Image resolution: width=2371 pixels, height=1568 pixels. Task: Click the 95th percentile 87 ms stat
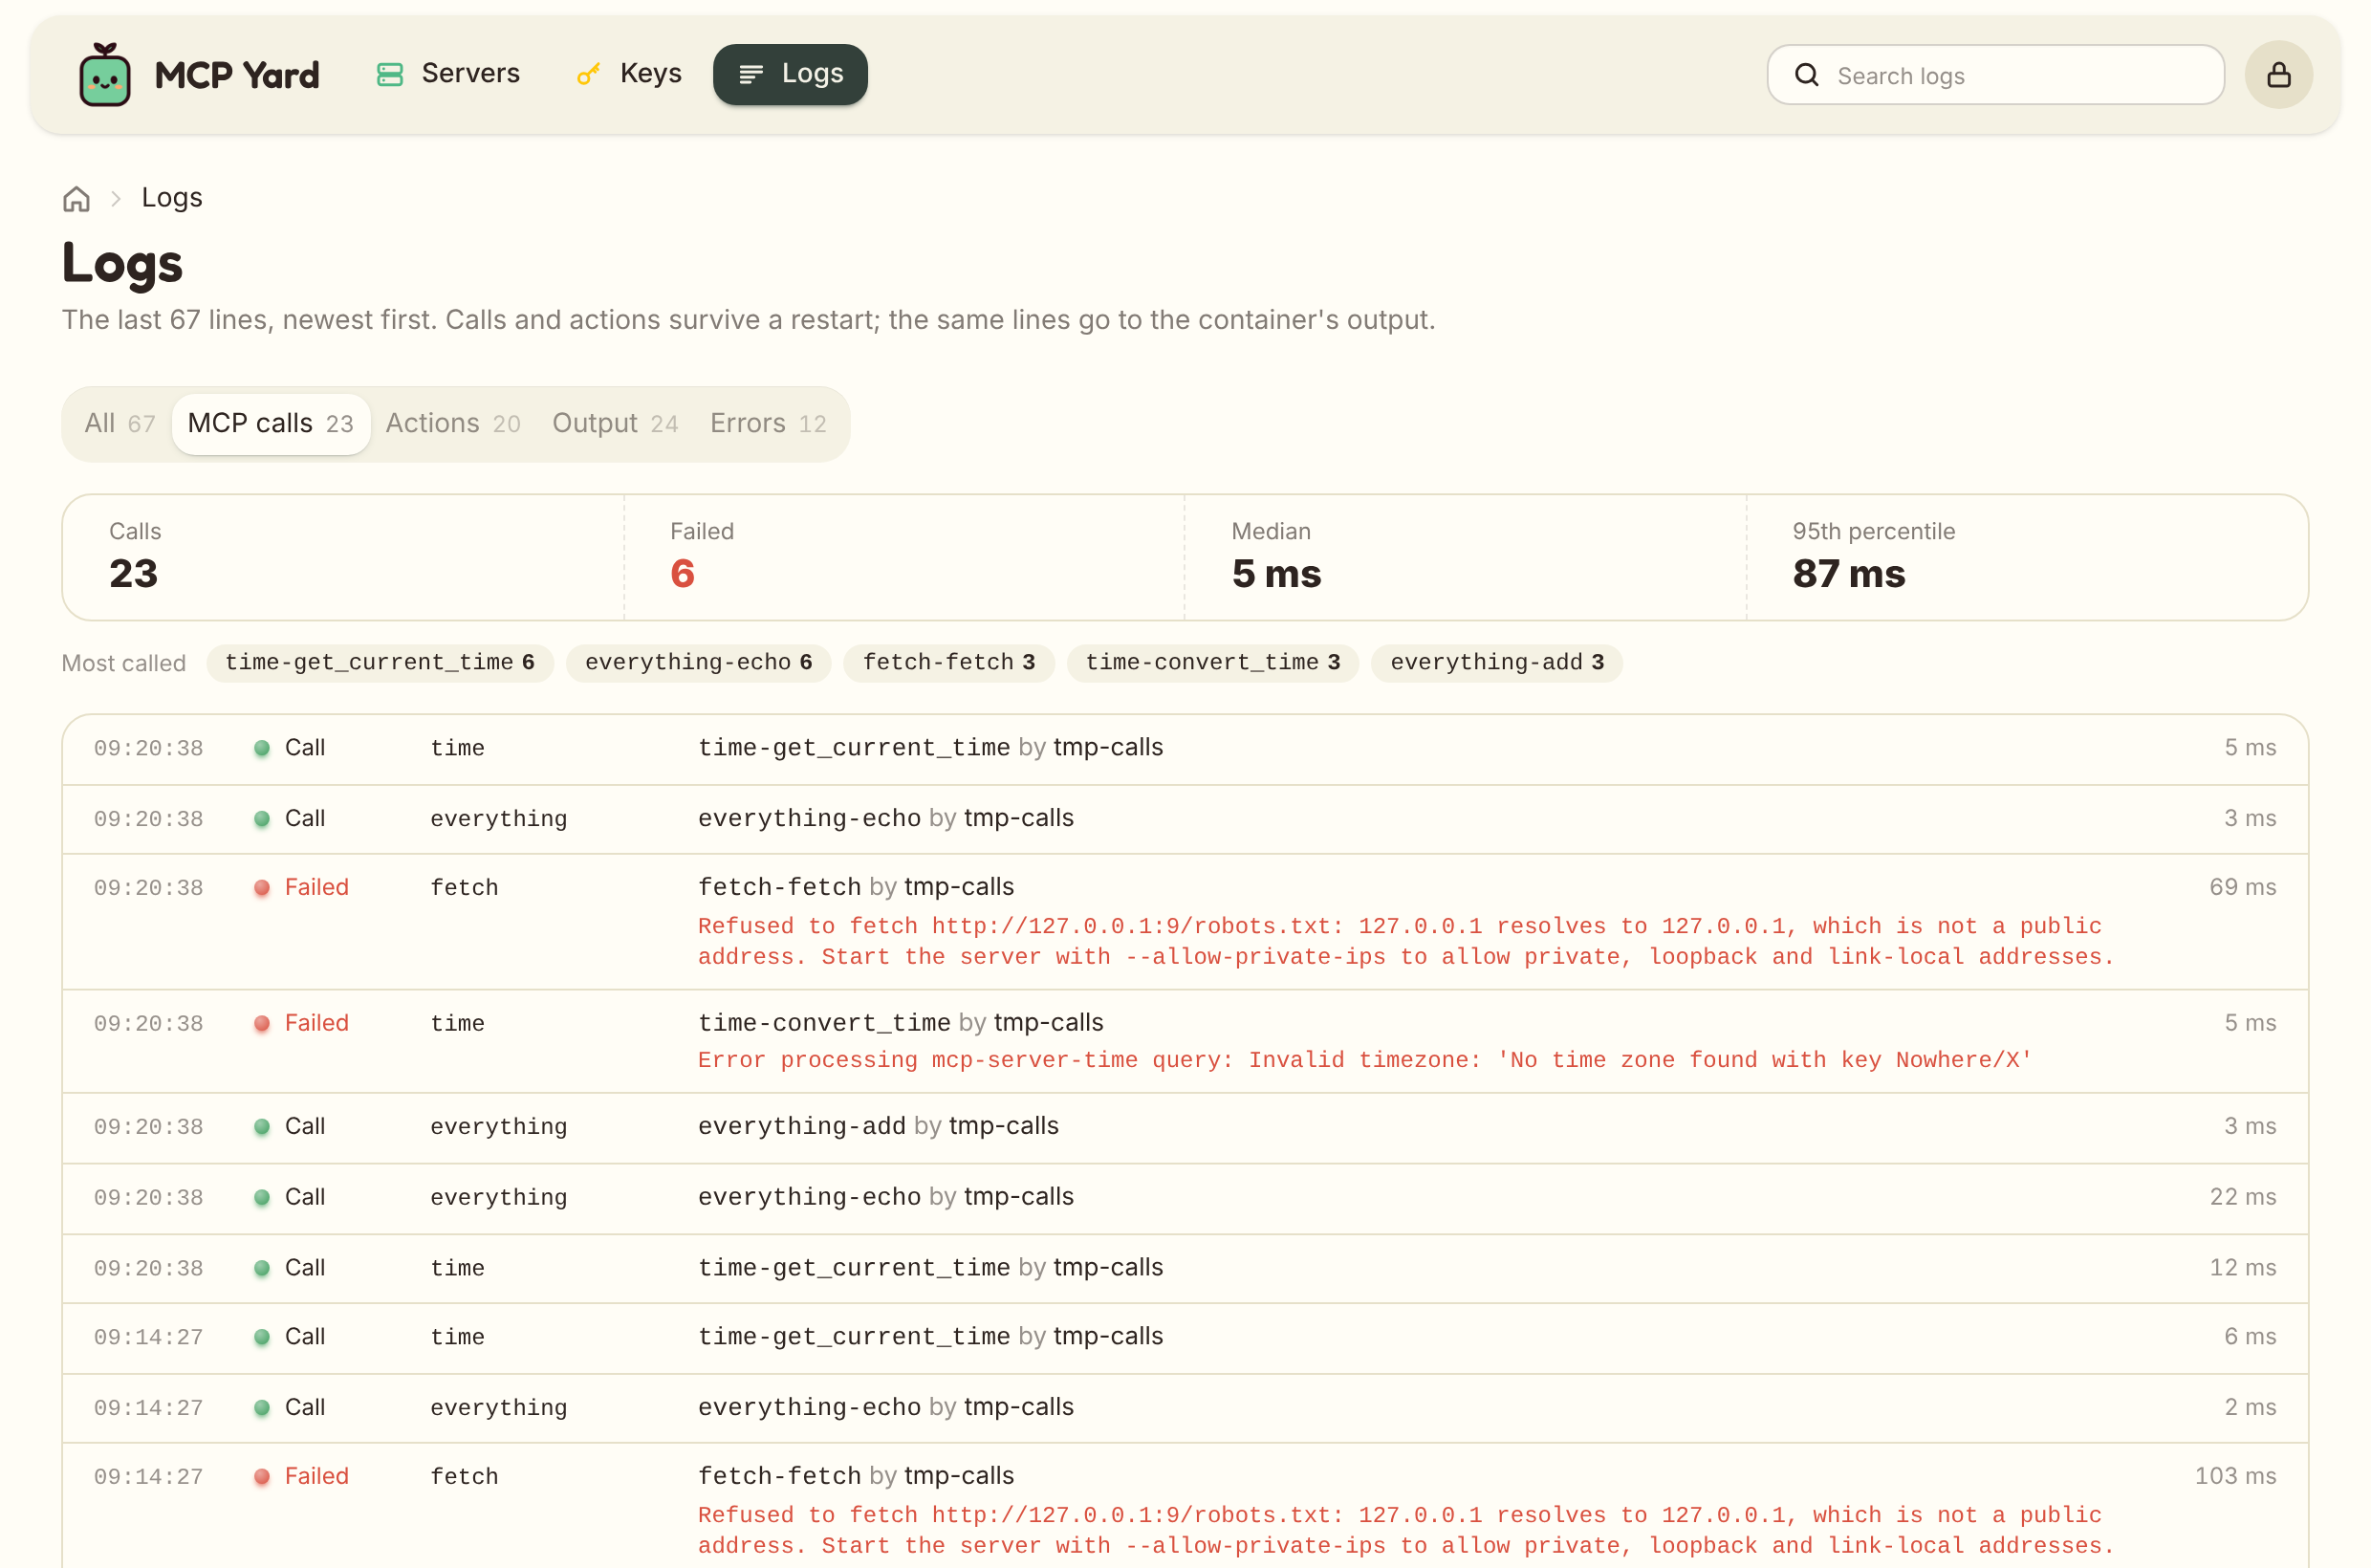2027,557
